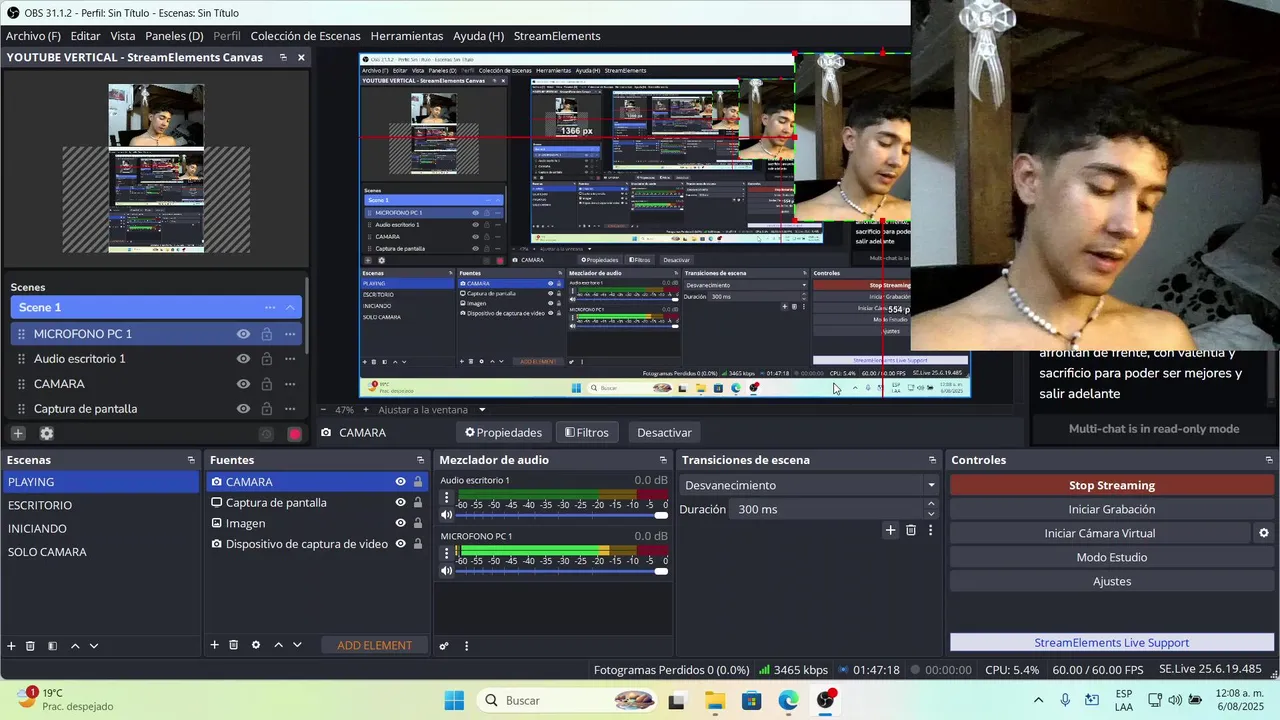Viewport: 1280px width, 720px height.
Task: Open Ajustes button in Controles
Action: (x=1111, y=581)
